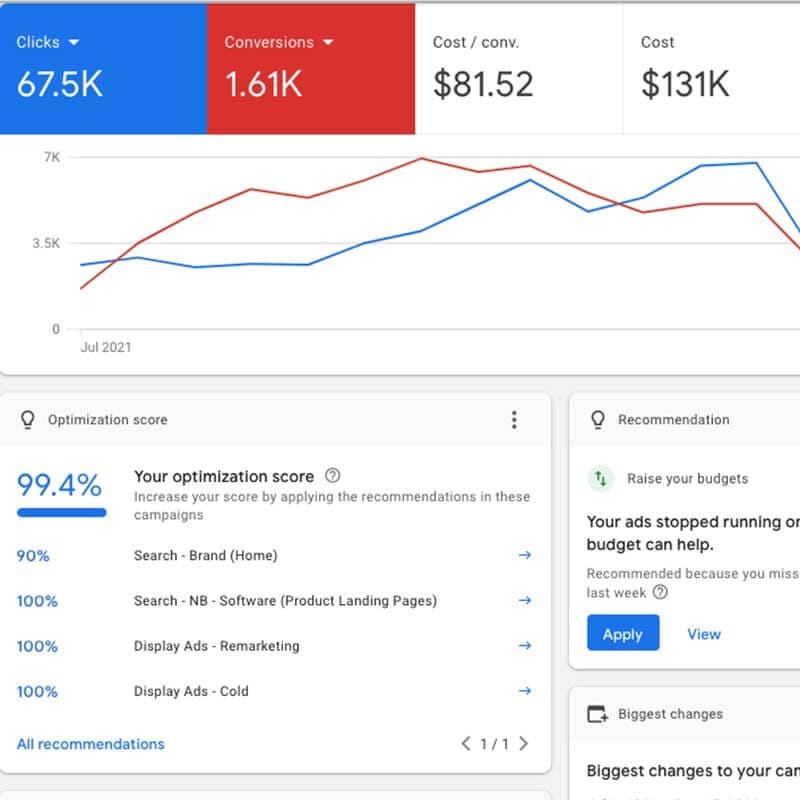Select the Cost metric tile
Viewport: 800px width, 800px height.
(710, 68)
